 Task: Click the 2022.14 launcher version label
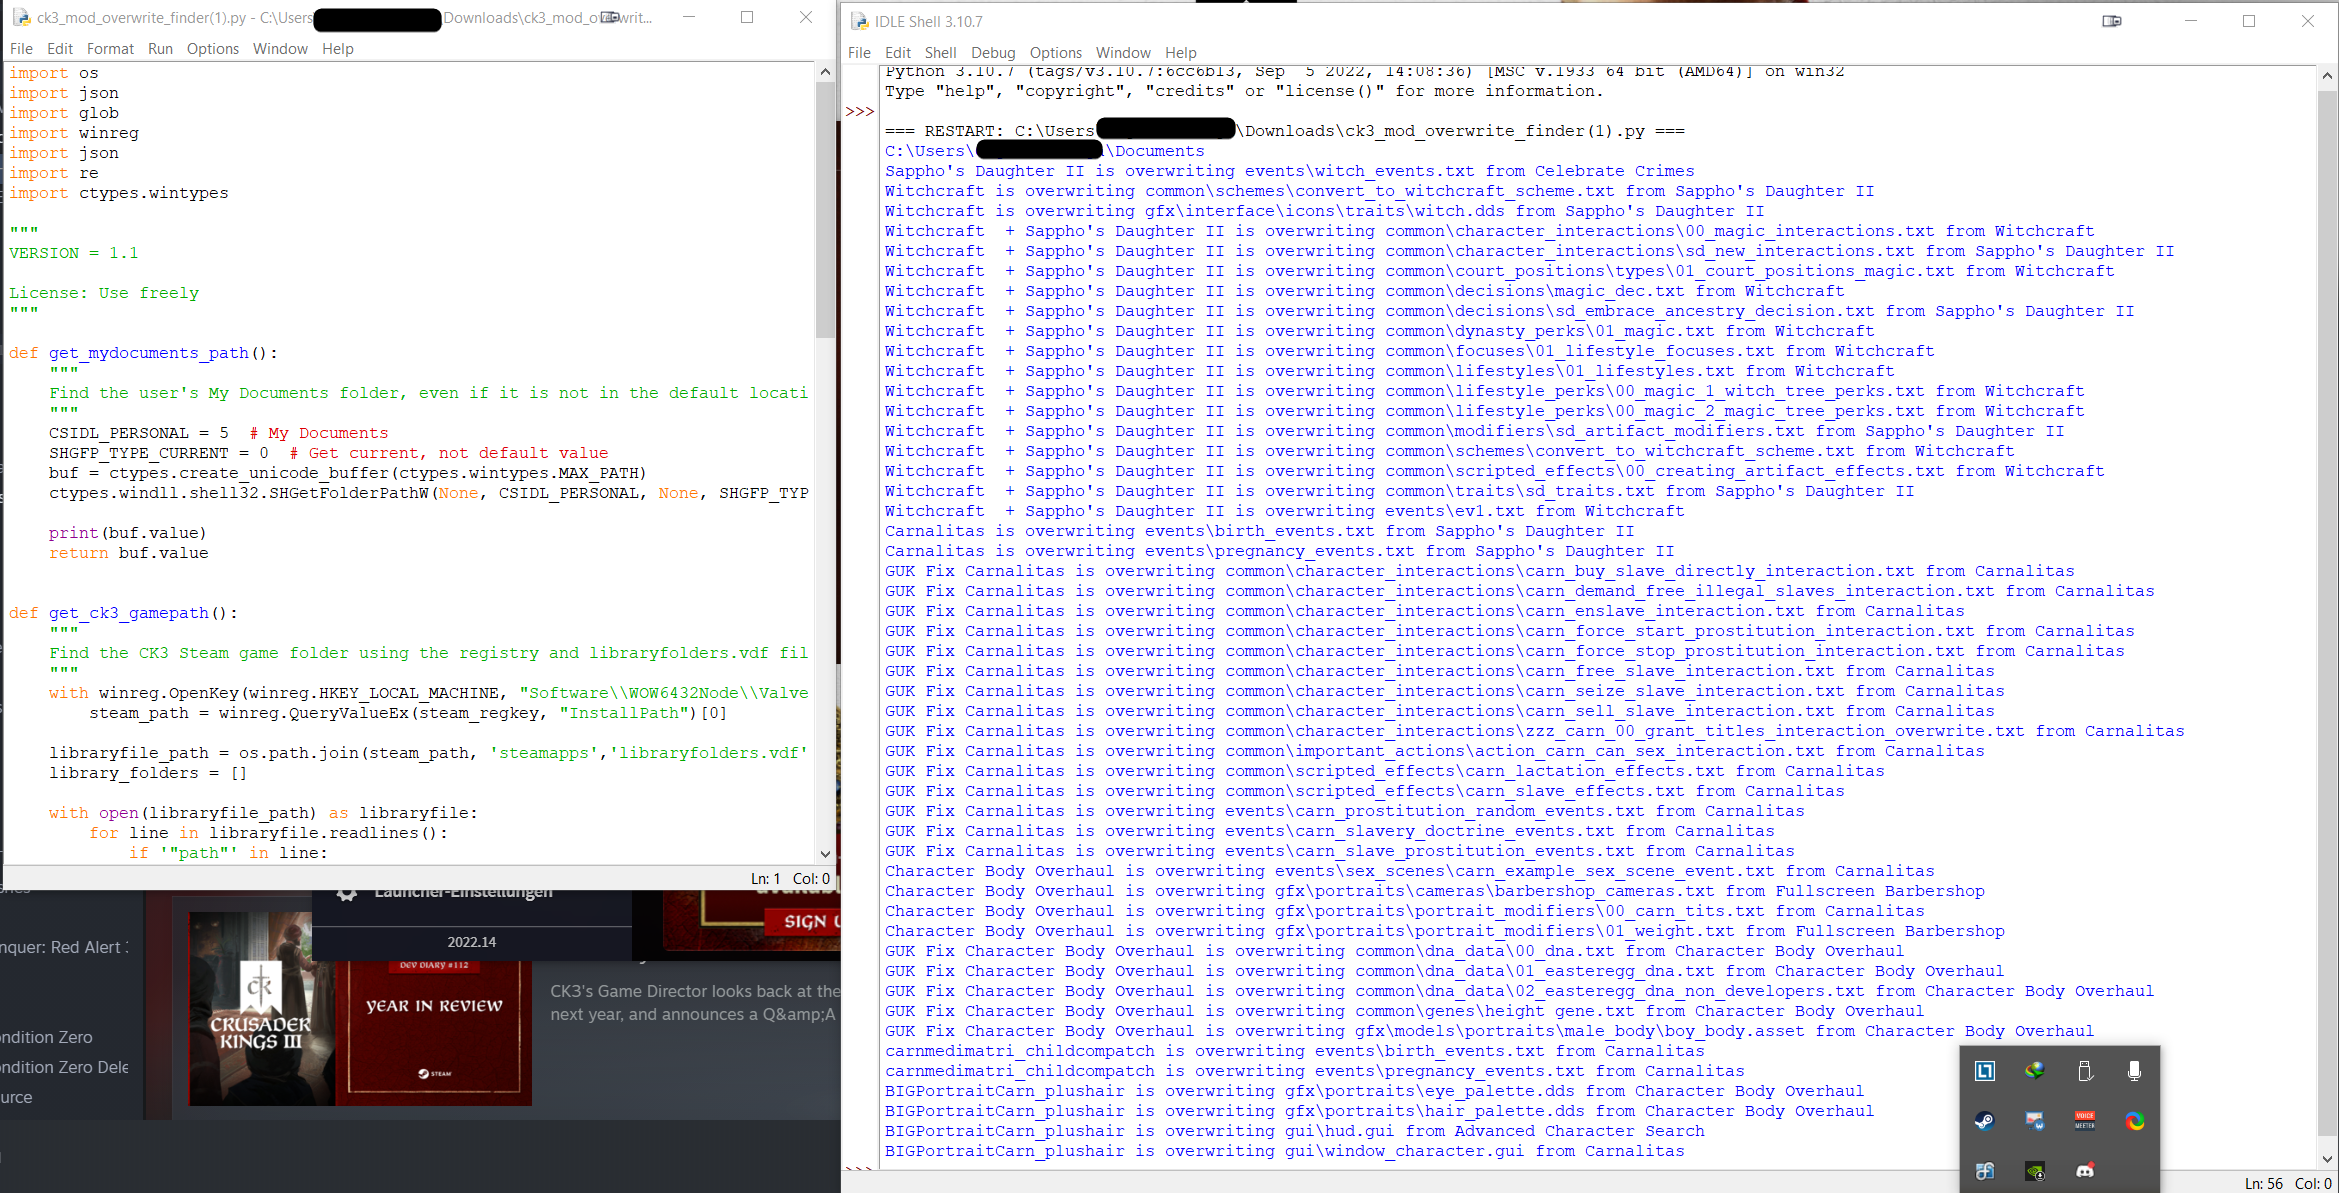pyautogui.click(x=472, y=942)
